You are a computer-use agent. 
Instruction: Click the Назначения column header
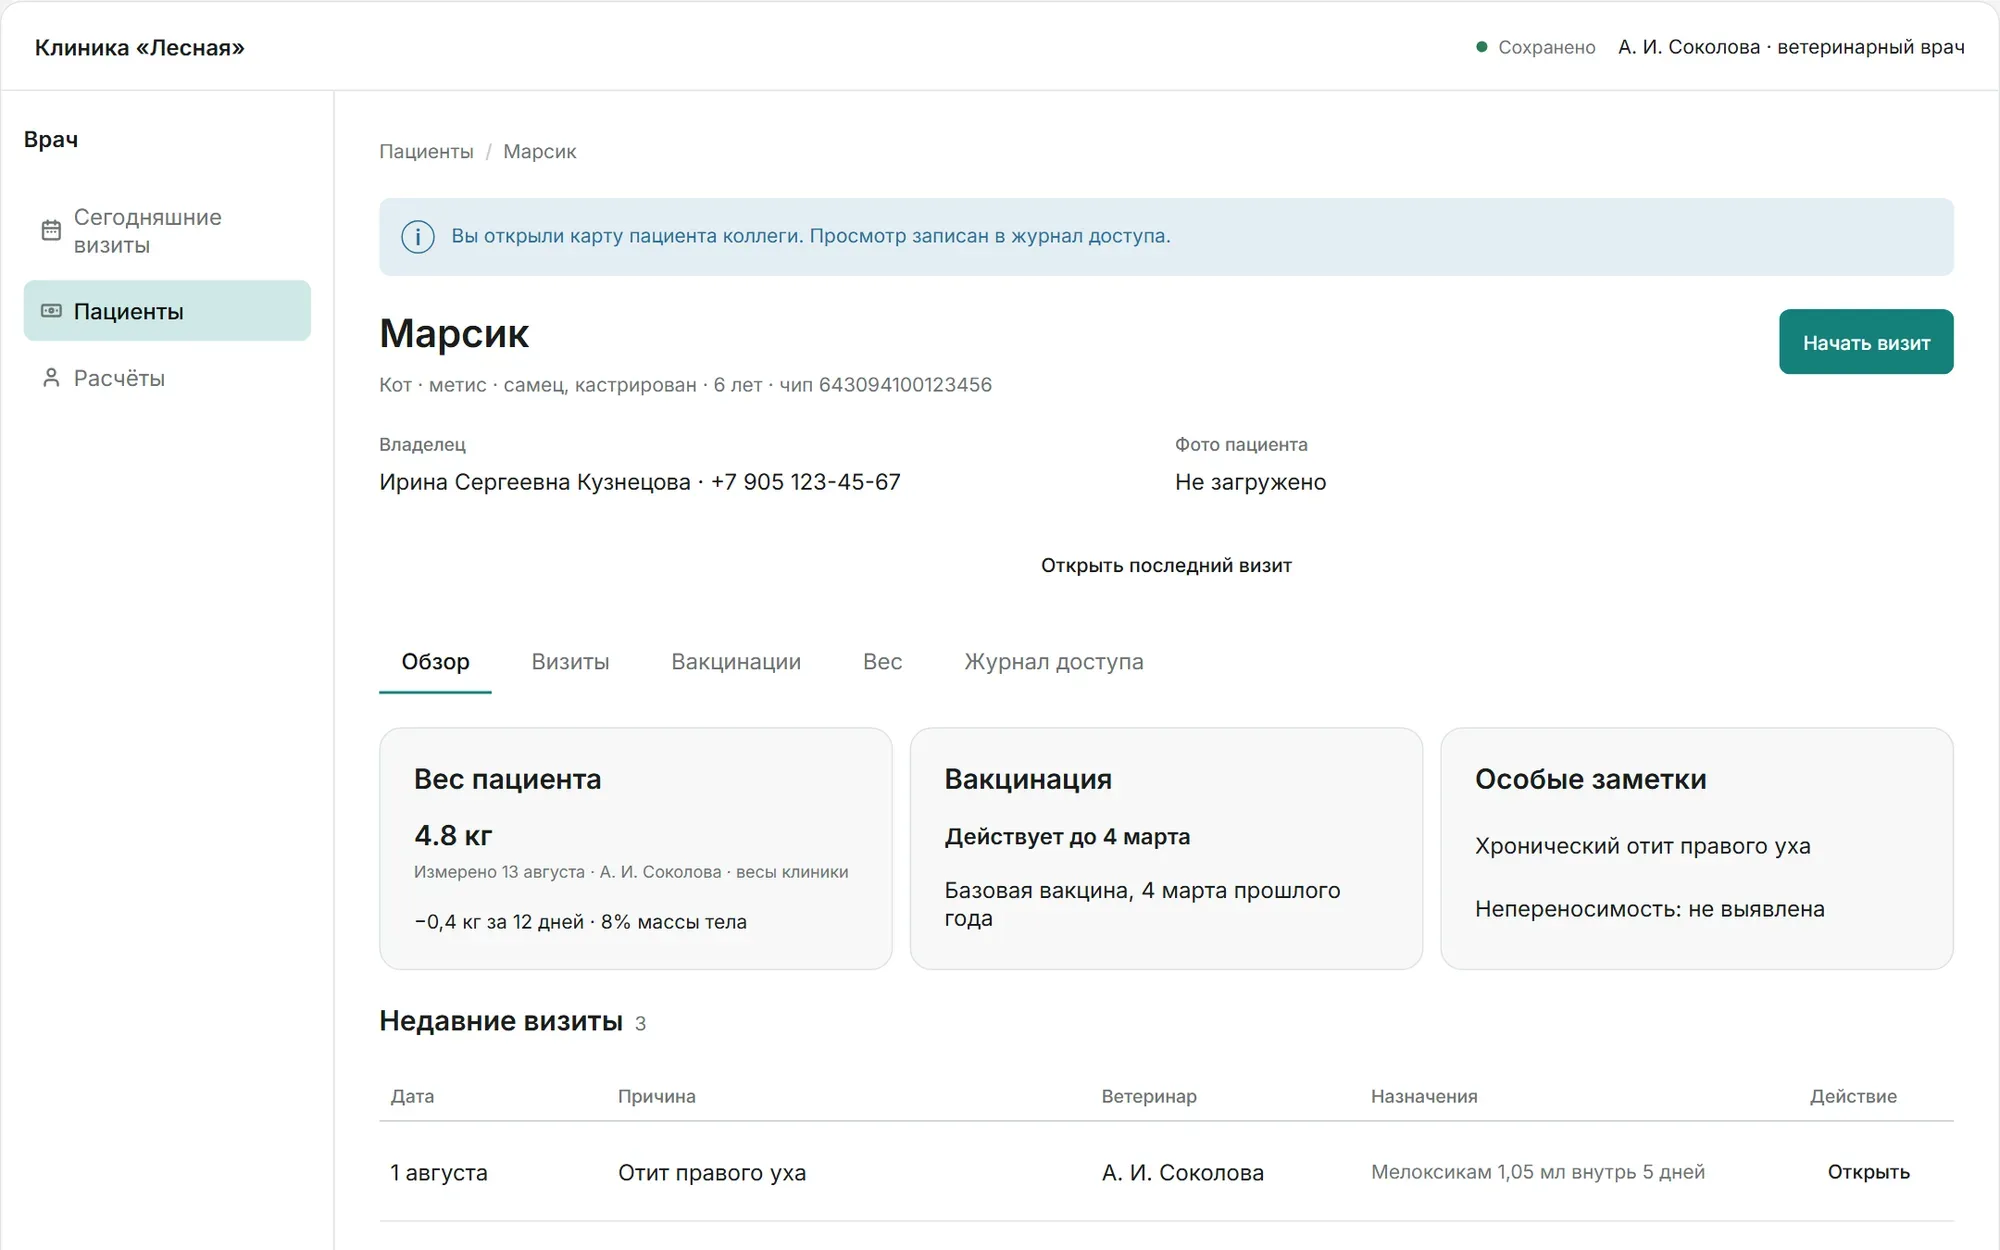pos(1424,1096)
